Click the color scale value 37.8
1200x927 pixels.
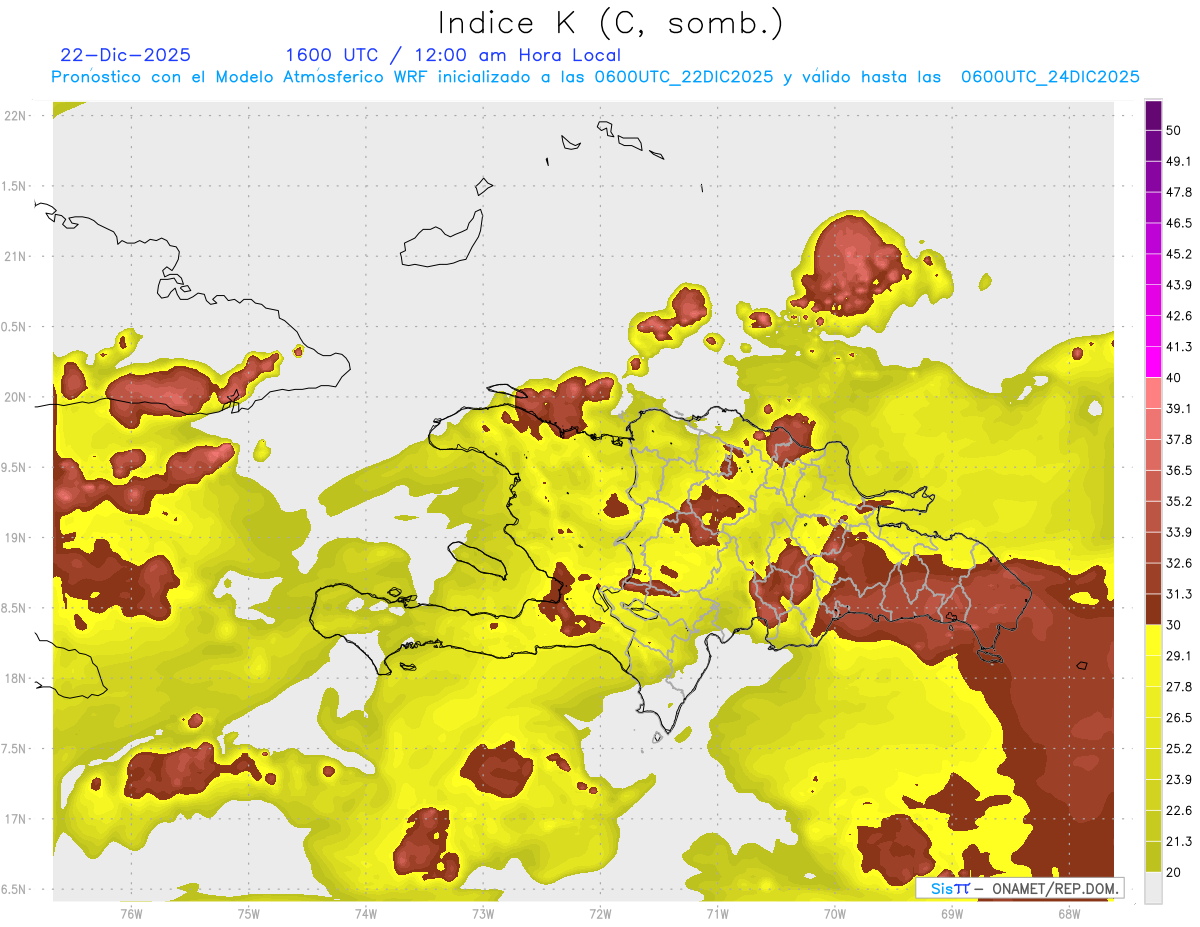(1179, 439)
